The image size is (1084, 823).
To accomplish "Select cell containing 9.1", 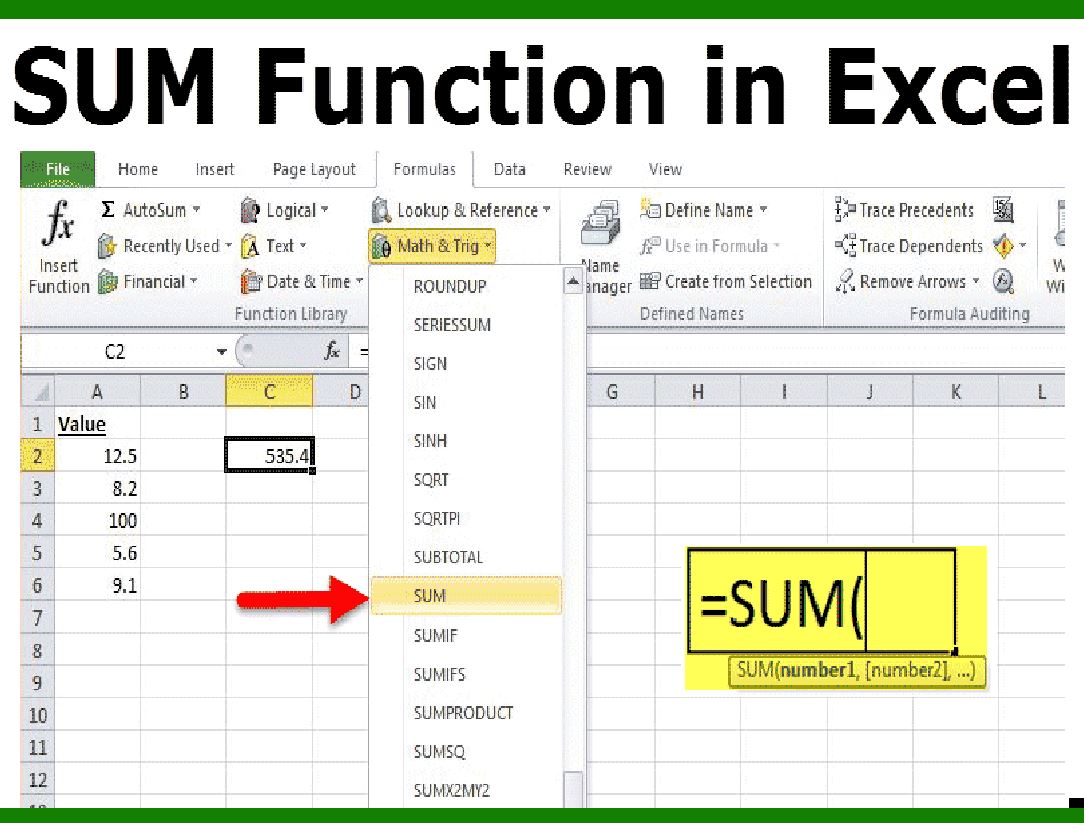I will tap(97, 586).
